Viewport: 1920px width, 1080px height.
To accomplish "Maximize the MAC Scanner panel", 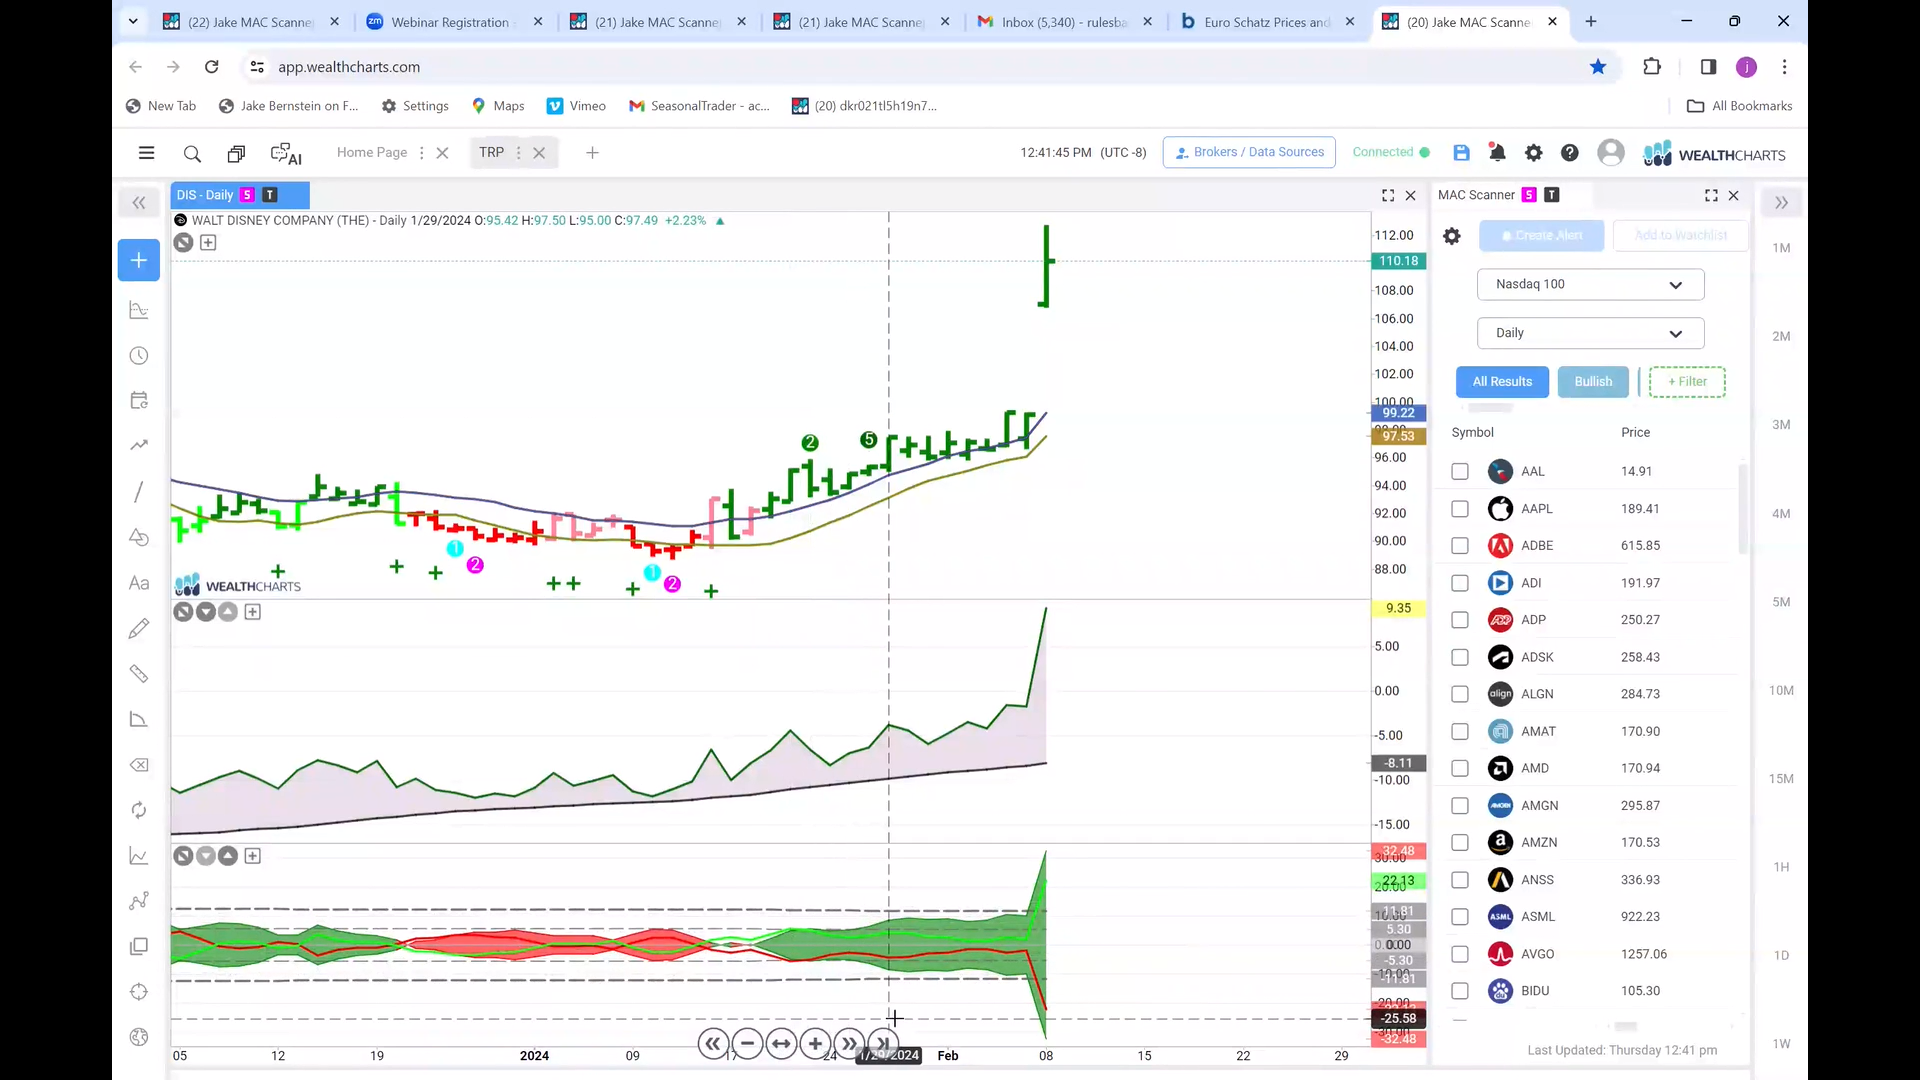I will tap(1711, 195).
